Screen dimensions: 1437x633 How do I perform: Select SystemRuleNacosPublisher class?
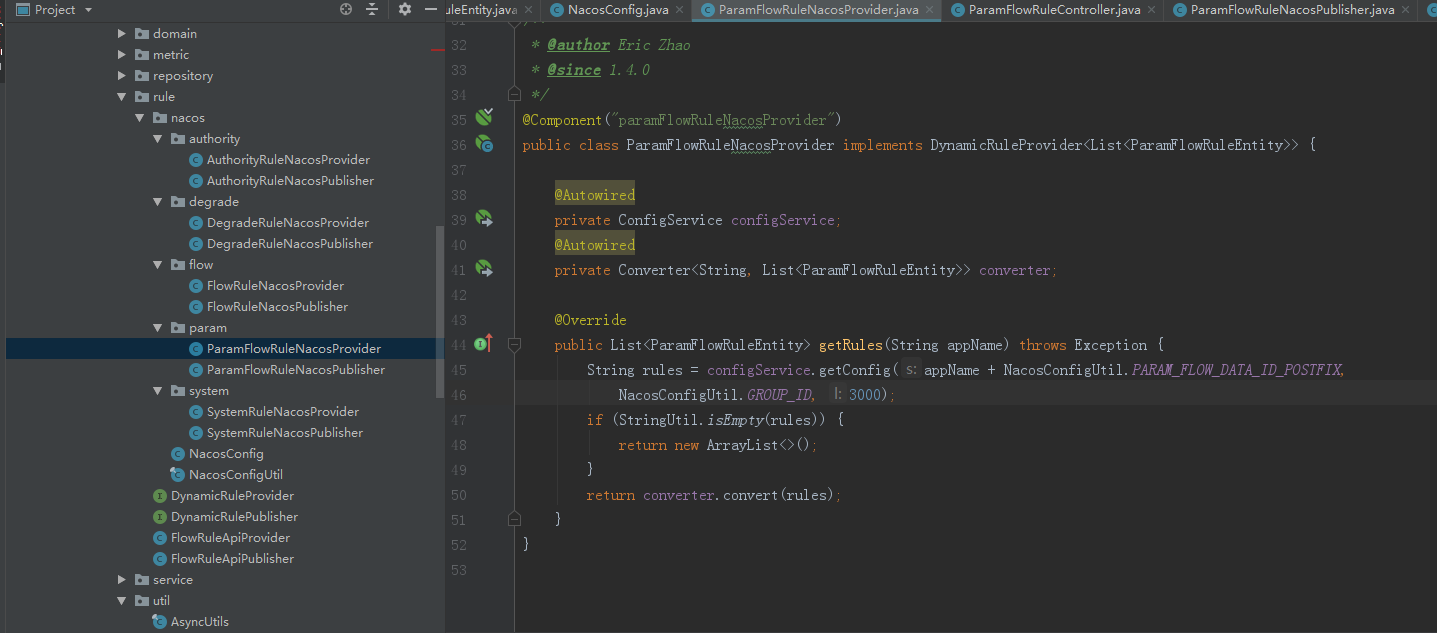285,433
